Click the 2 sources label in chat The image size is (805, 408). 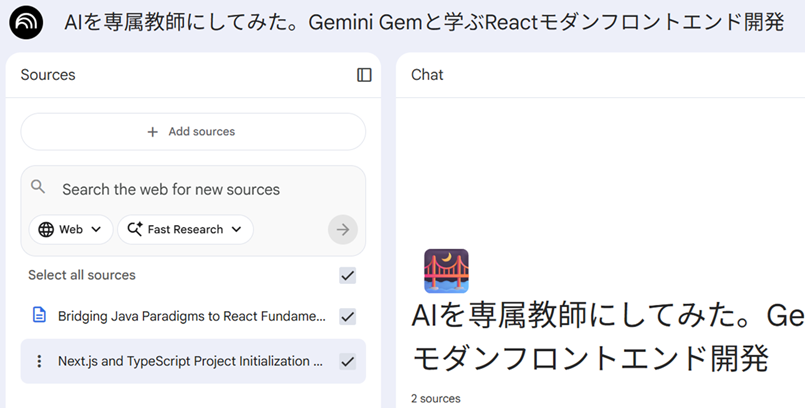436,398
